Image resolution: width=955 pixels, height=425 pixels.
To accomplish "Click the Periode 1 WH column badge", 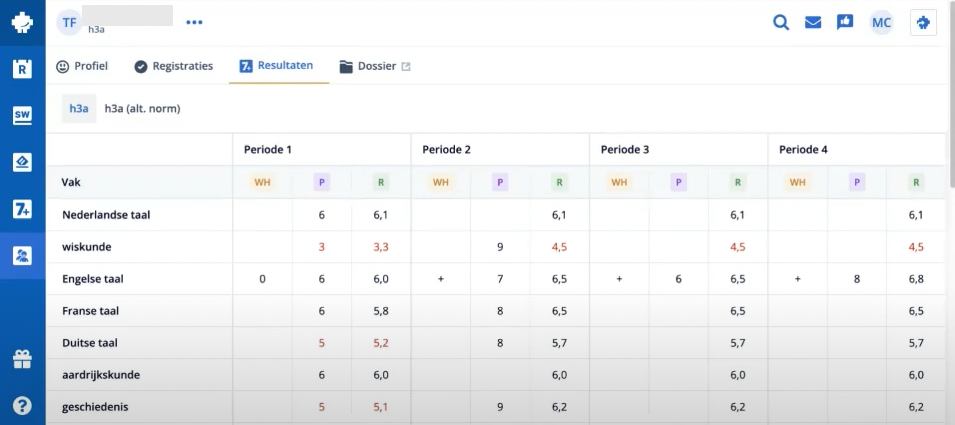I will (263, 181).
